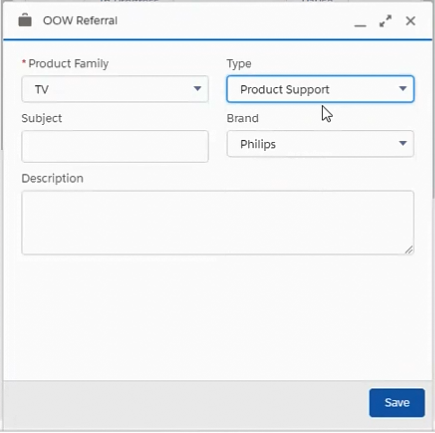Screen dimensions: 435x433
Task: Click the Subject field label
Action: coord(42,118)
